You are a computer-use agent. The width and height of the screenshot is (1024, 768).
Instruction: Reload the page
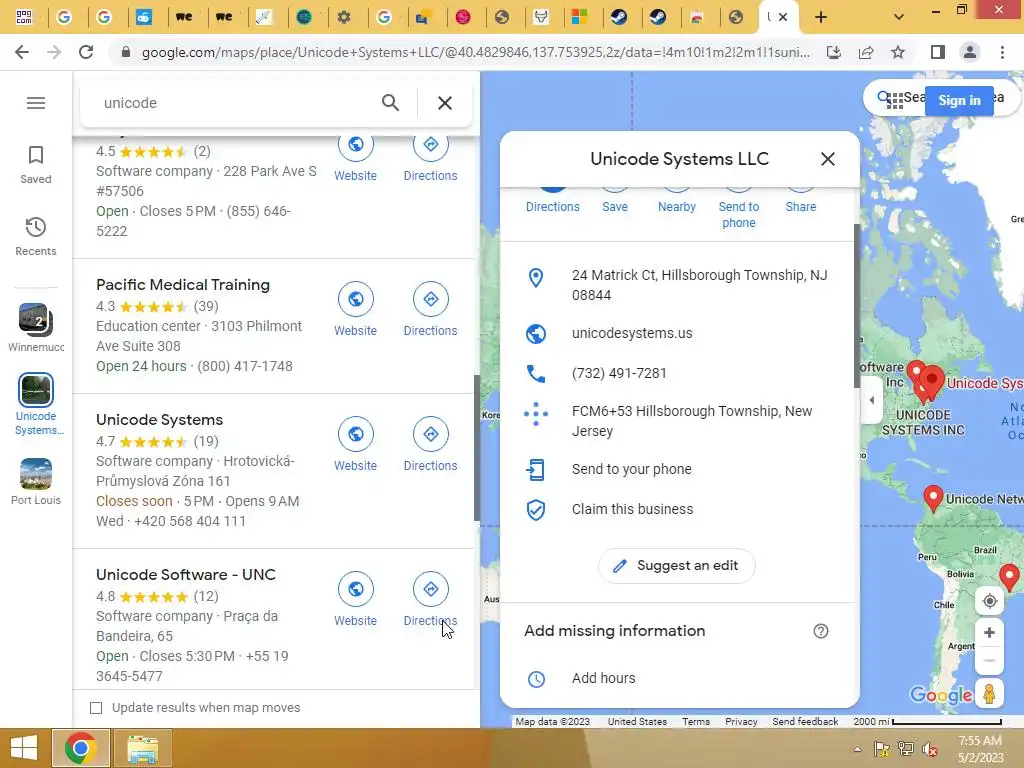click(x=86, y=52)
